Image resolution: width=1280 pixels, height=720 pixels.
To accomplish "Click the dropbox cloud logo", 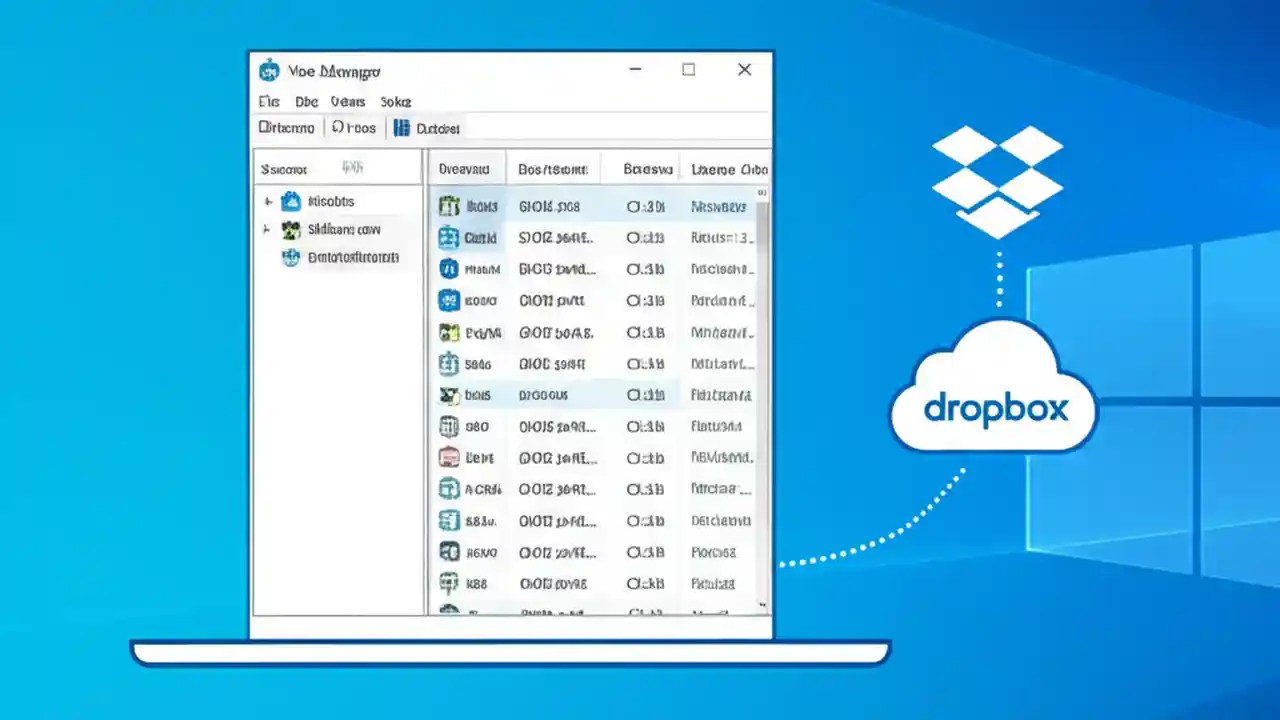I will point(993,390).
